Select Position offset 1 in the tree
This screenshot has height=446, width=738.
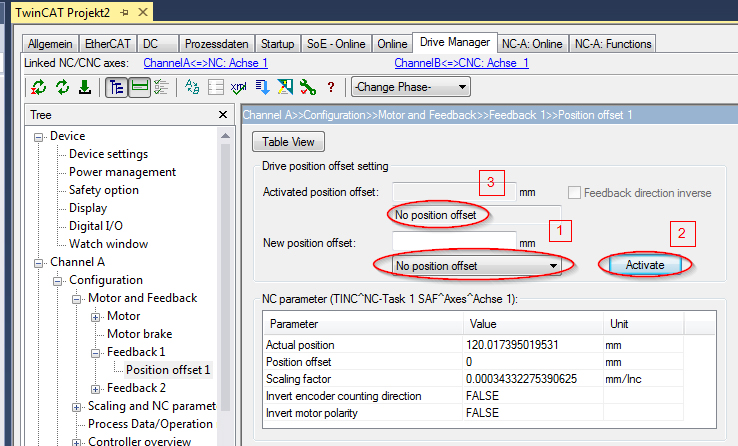pyautogui.click(x=168, y=370)
